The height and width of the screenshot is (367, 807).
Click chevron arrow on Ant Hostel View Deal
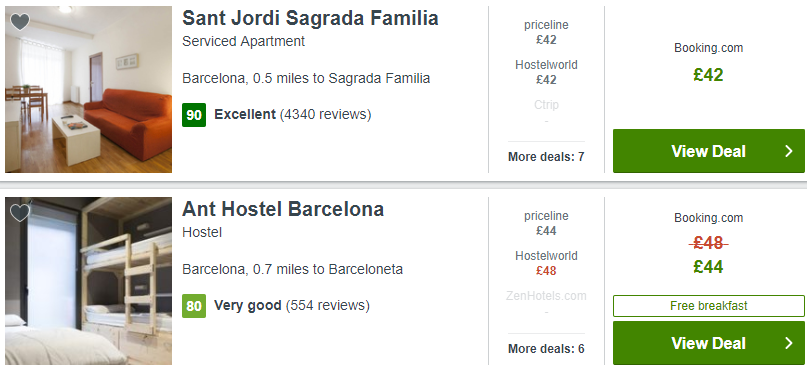(788, 343)
